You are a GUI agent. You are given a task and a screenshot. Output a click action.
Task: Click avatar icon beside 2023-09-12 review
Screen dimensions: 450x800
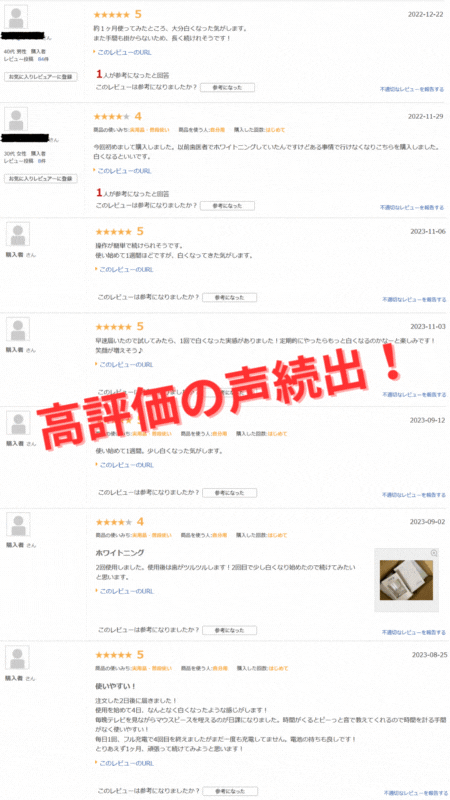point(18,423)
